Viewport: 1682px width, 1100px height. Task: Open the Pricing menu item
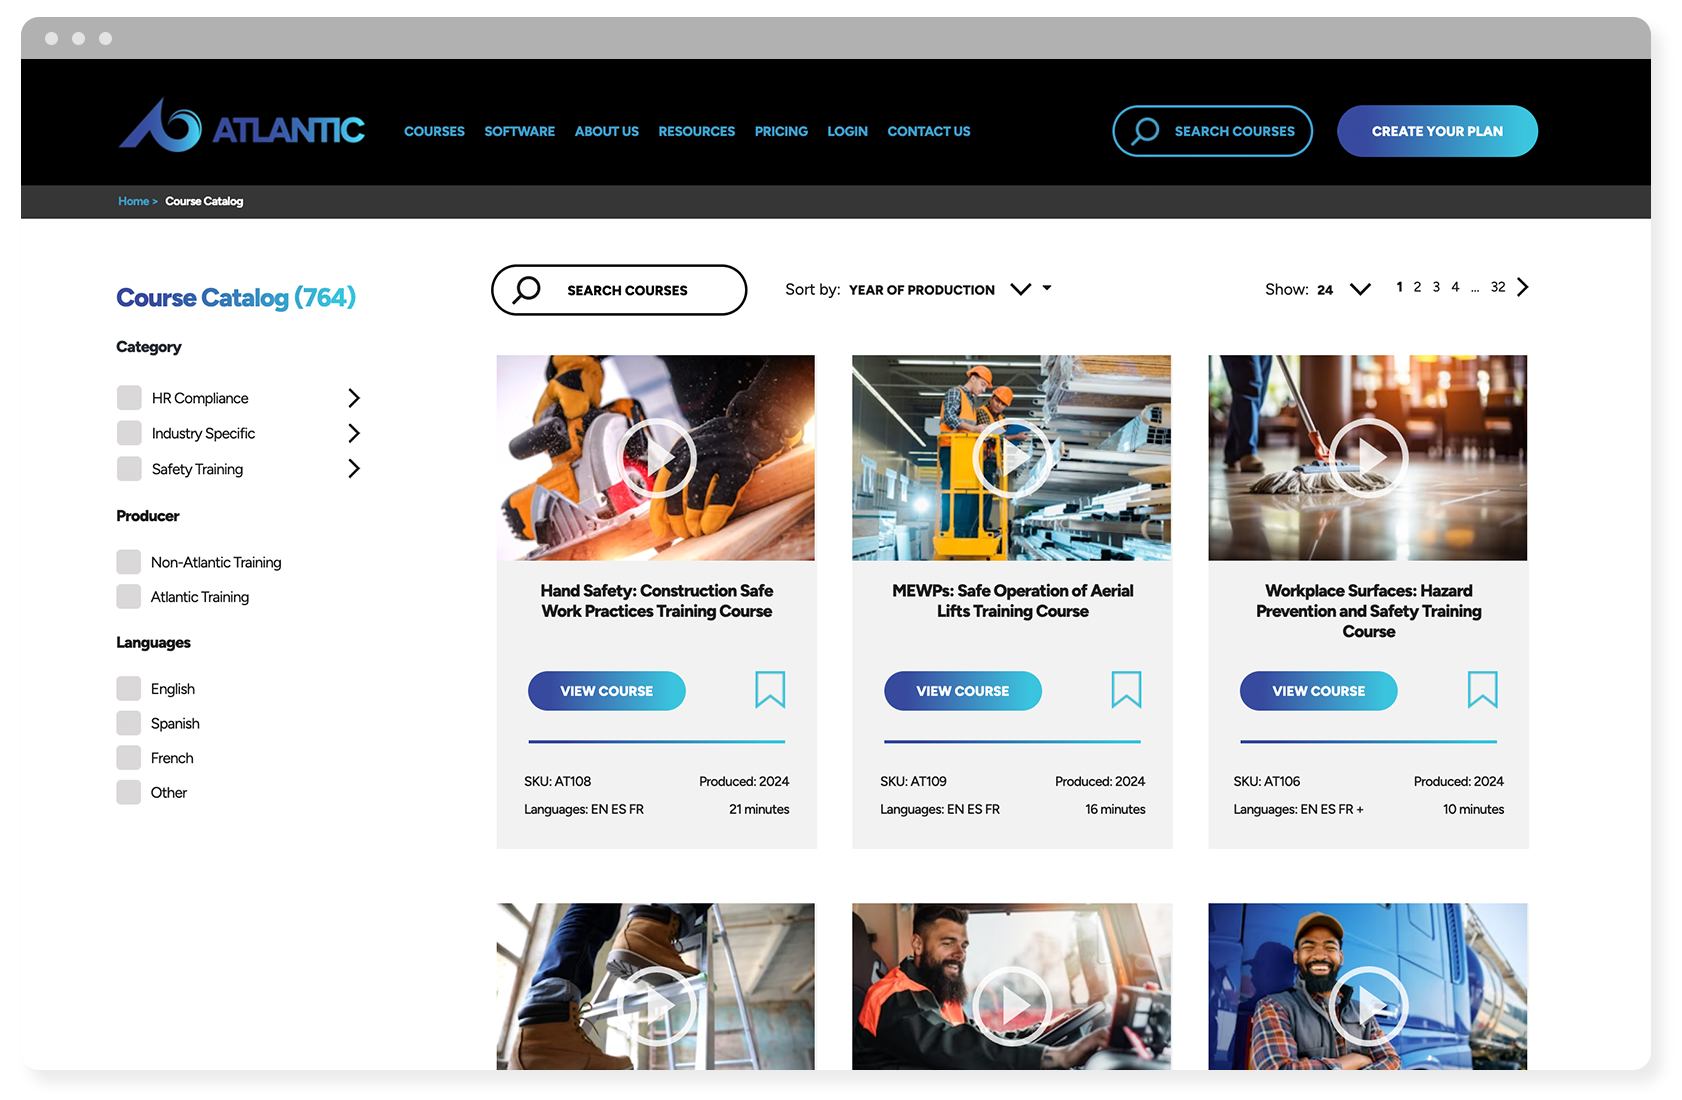[x=780, y=132]
